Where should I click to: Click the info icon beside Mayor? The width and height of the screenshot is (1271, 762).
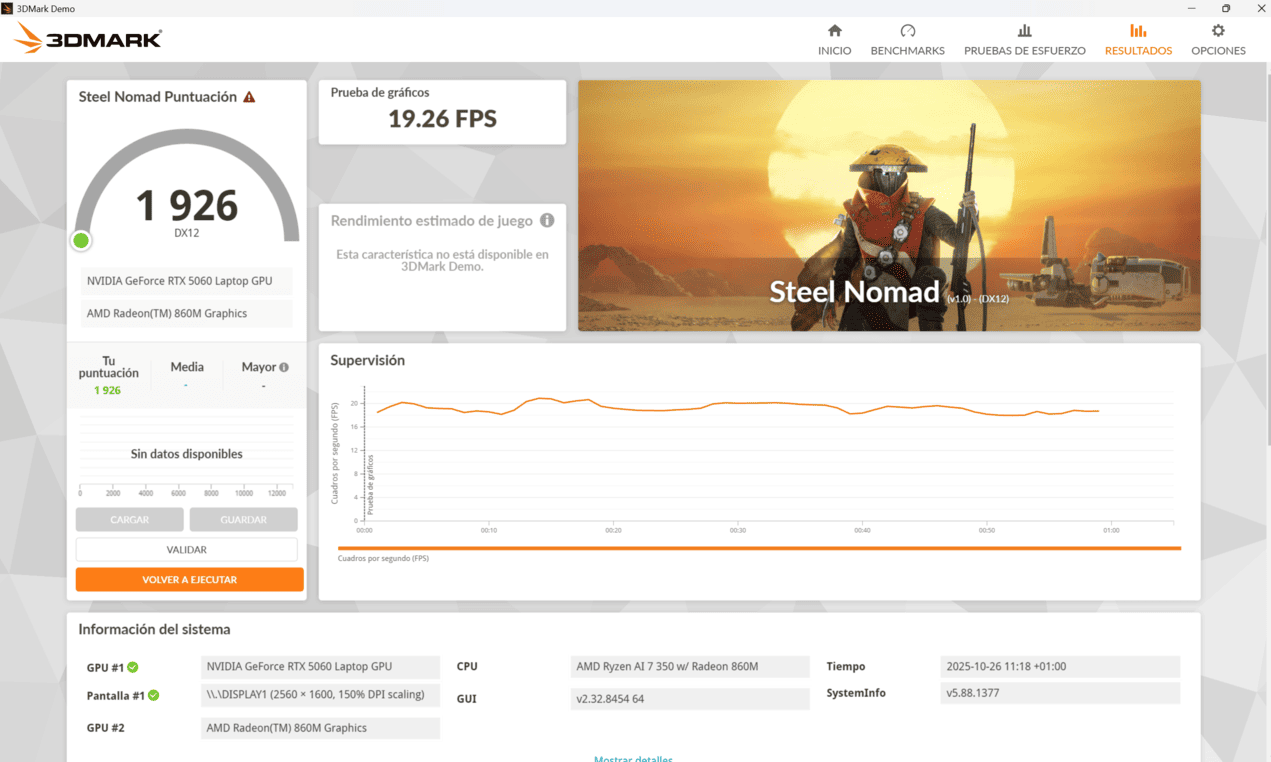coord(284,367)
